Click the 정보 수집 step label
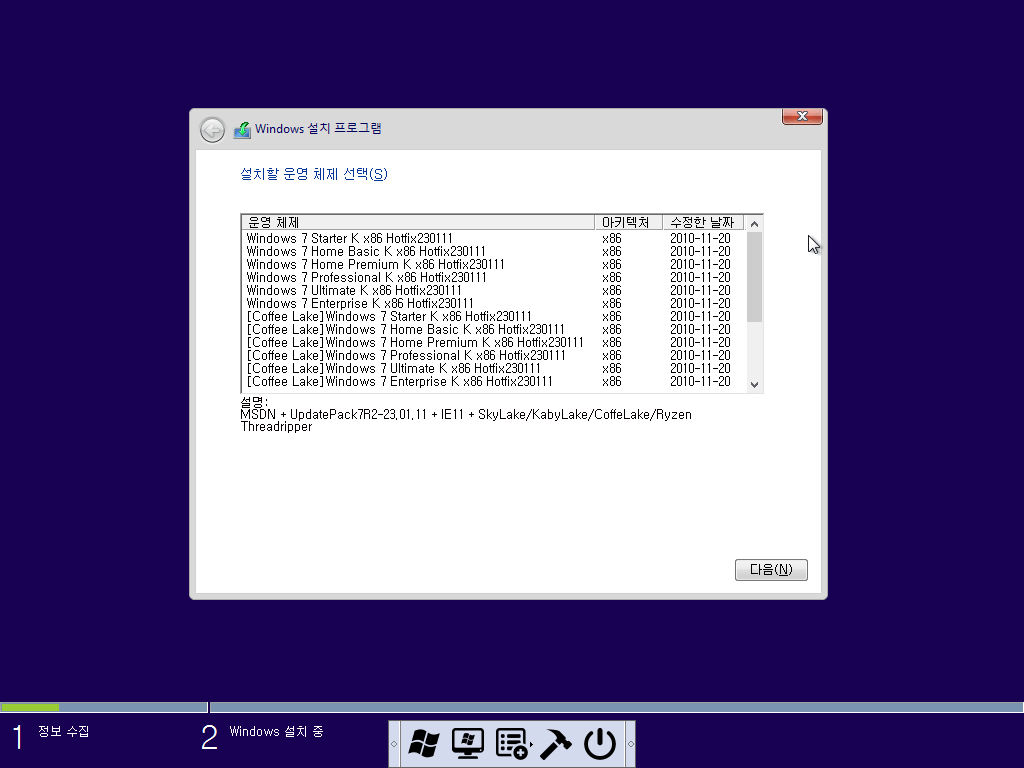 click(63, 731)
